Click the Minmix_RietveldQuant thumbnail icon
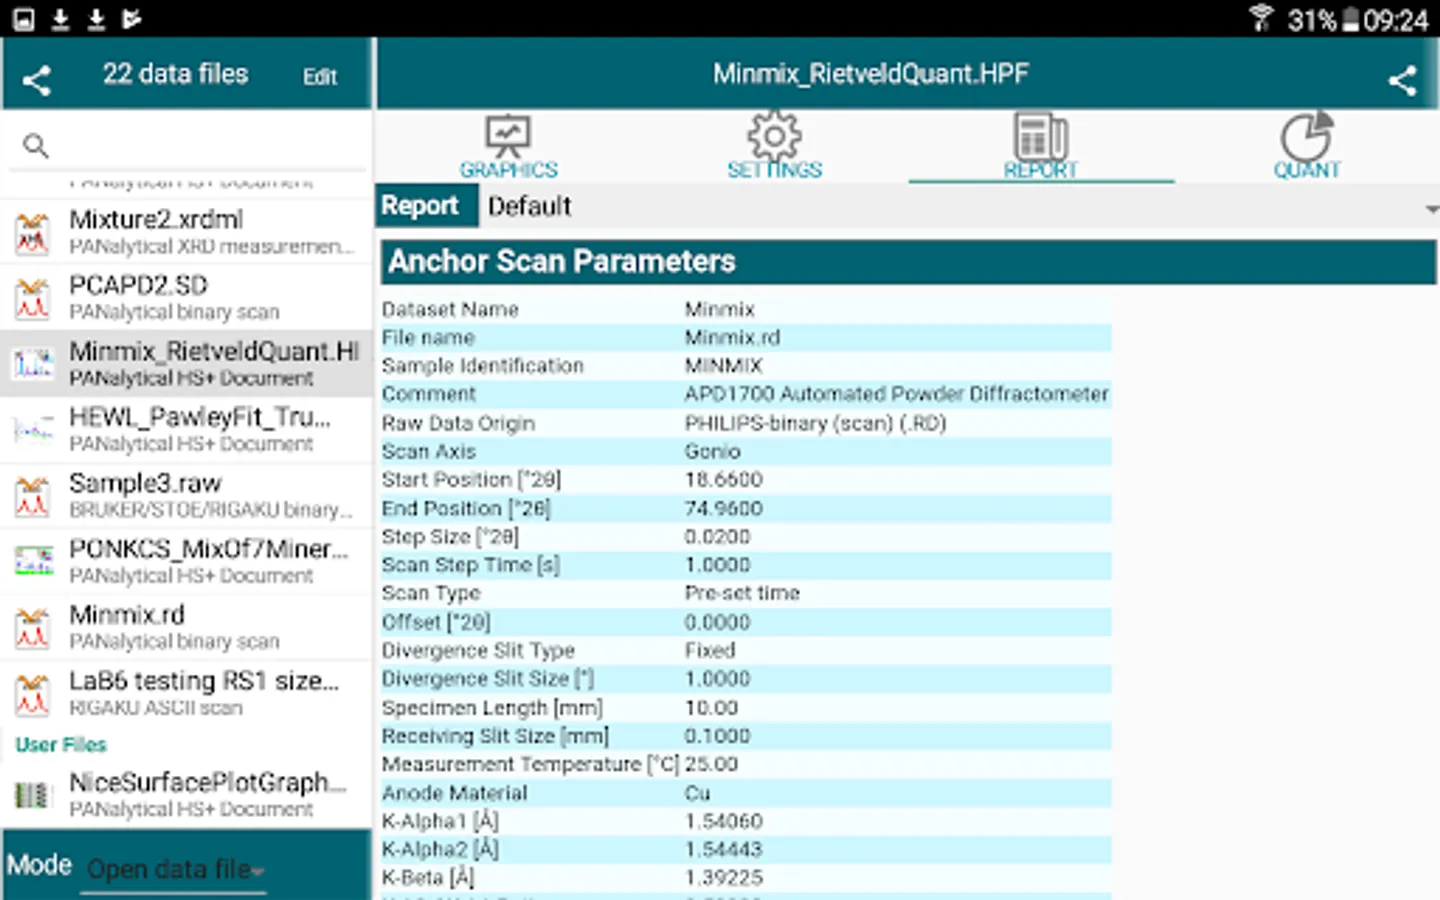1440x900 pixels. click(x=33, y=365)
